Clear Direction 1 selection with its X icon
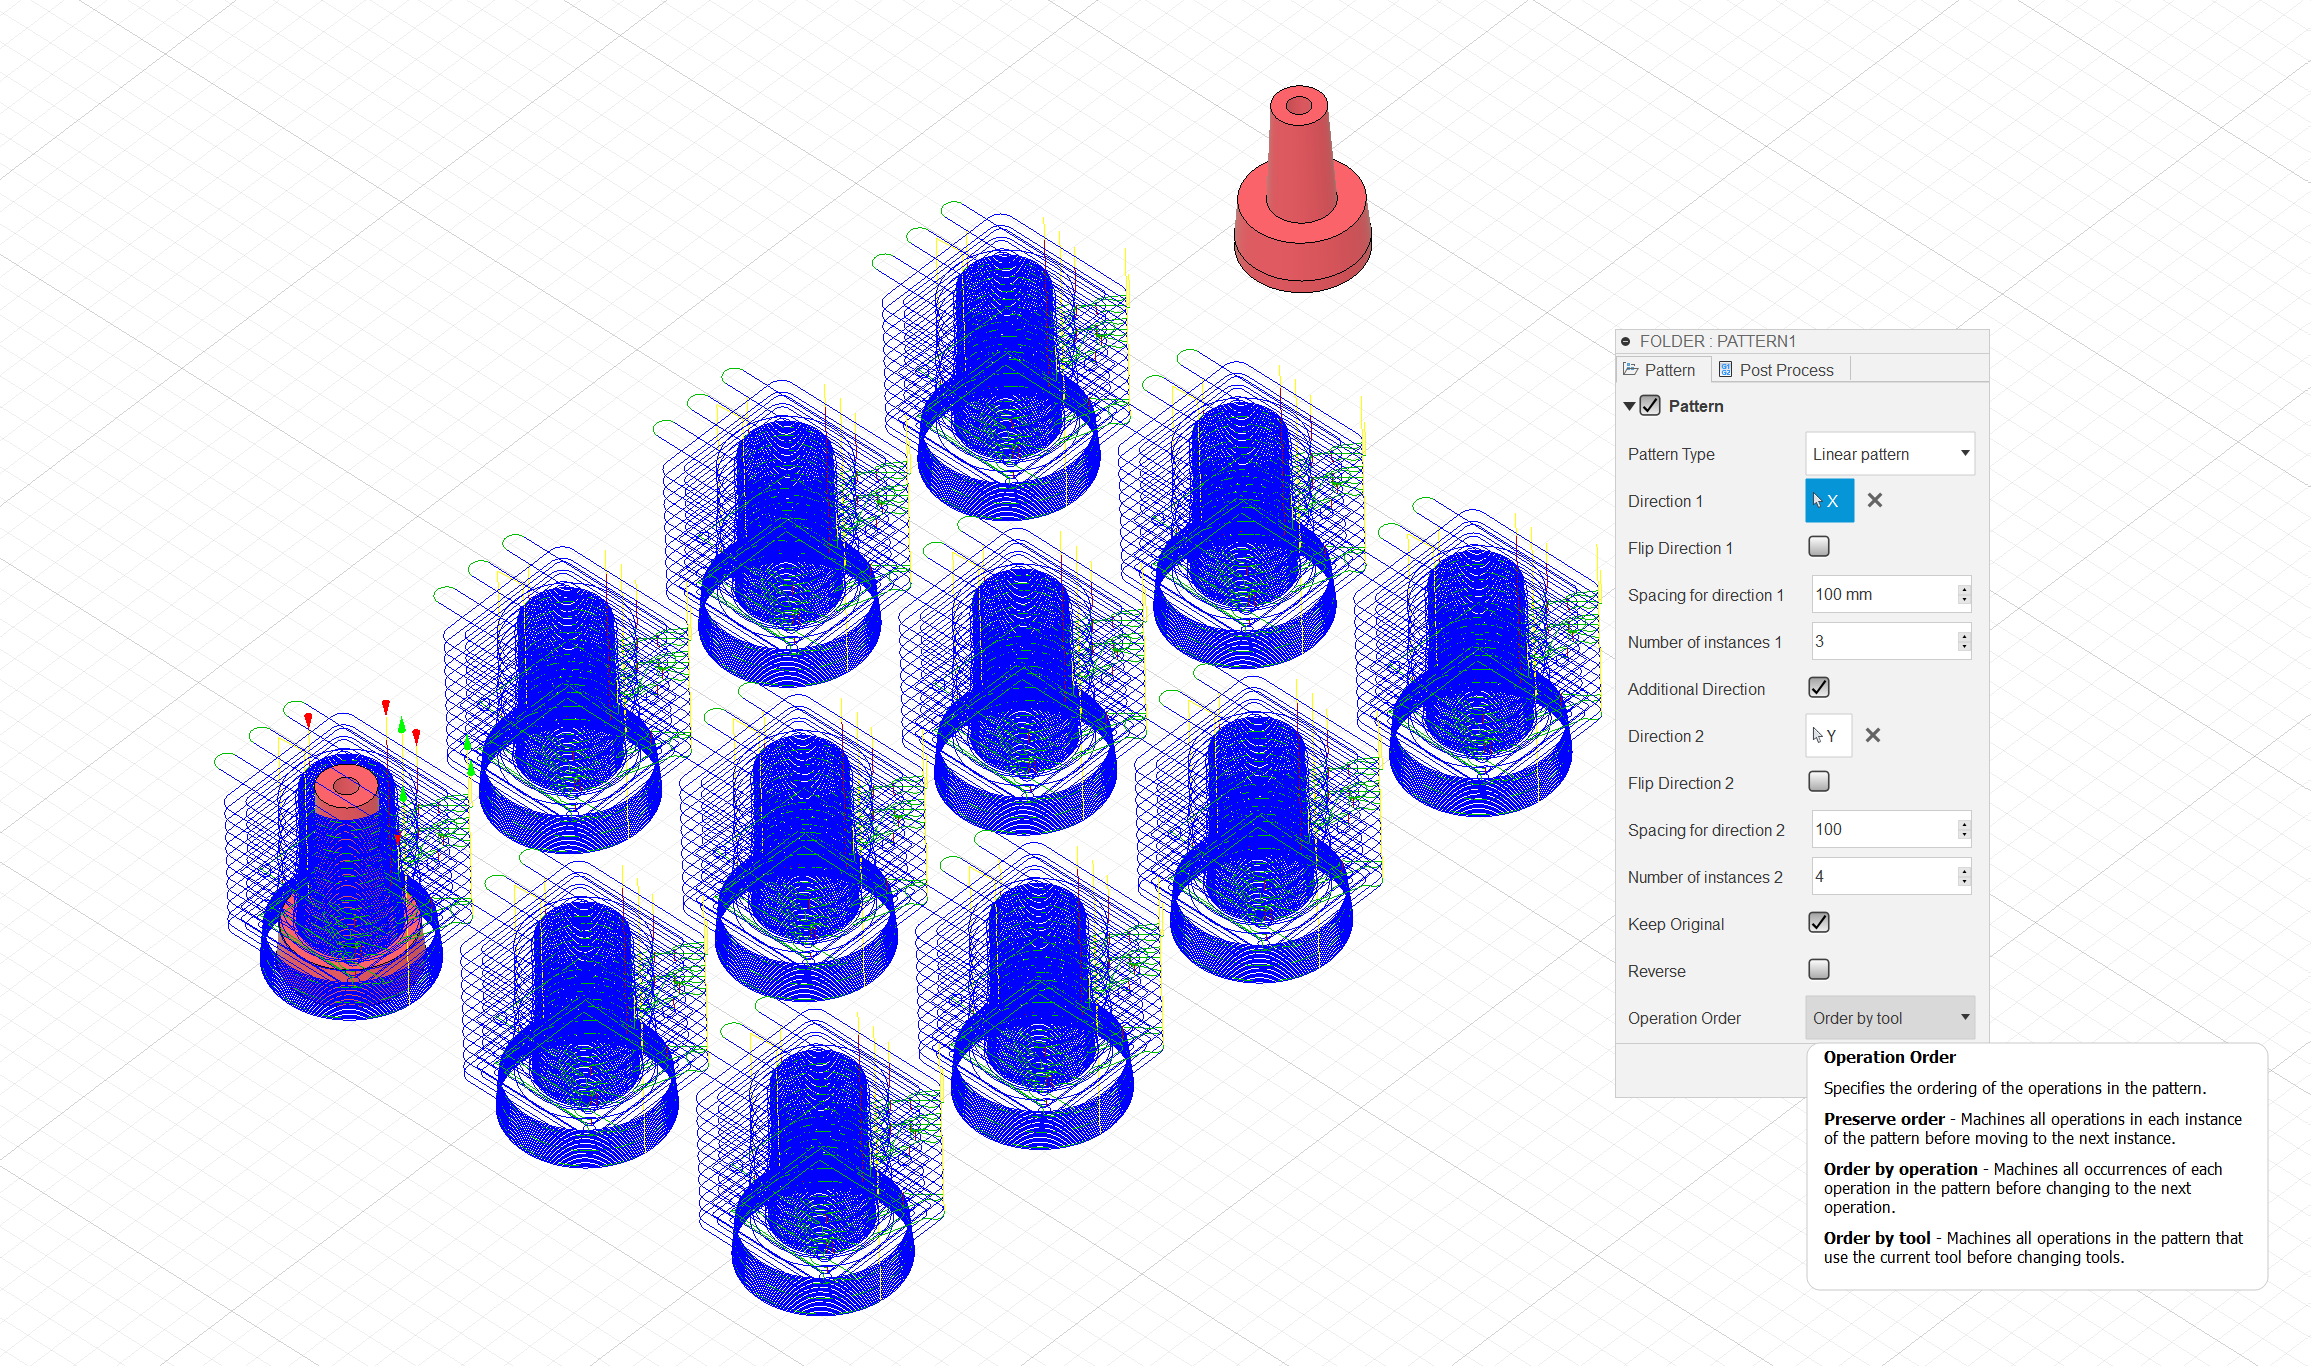 pos(1875,501)
